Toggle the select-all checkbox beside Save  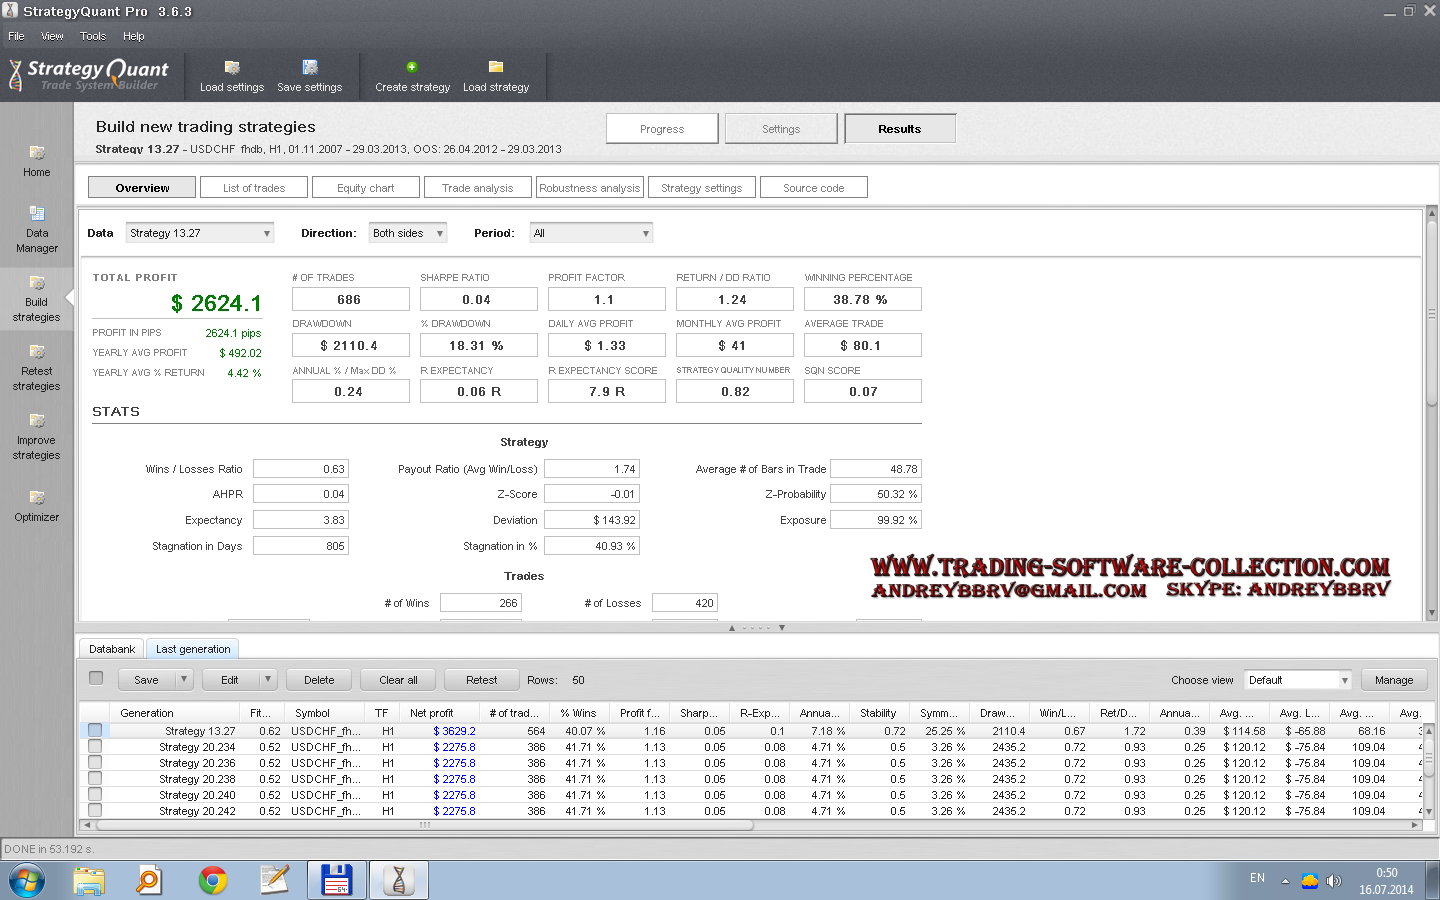[x=96, y=678]
